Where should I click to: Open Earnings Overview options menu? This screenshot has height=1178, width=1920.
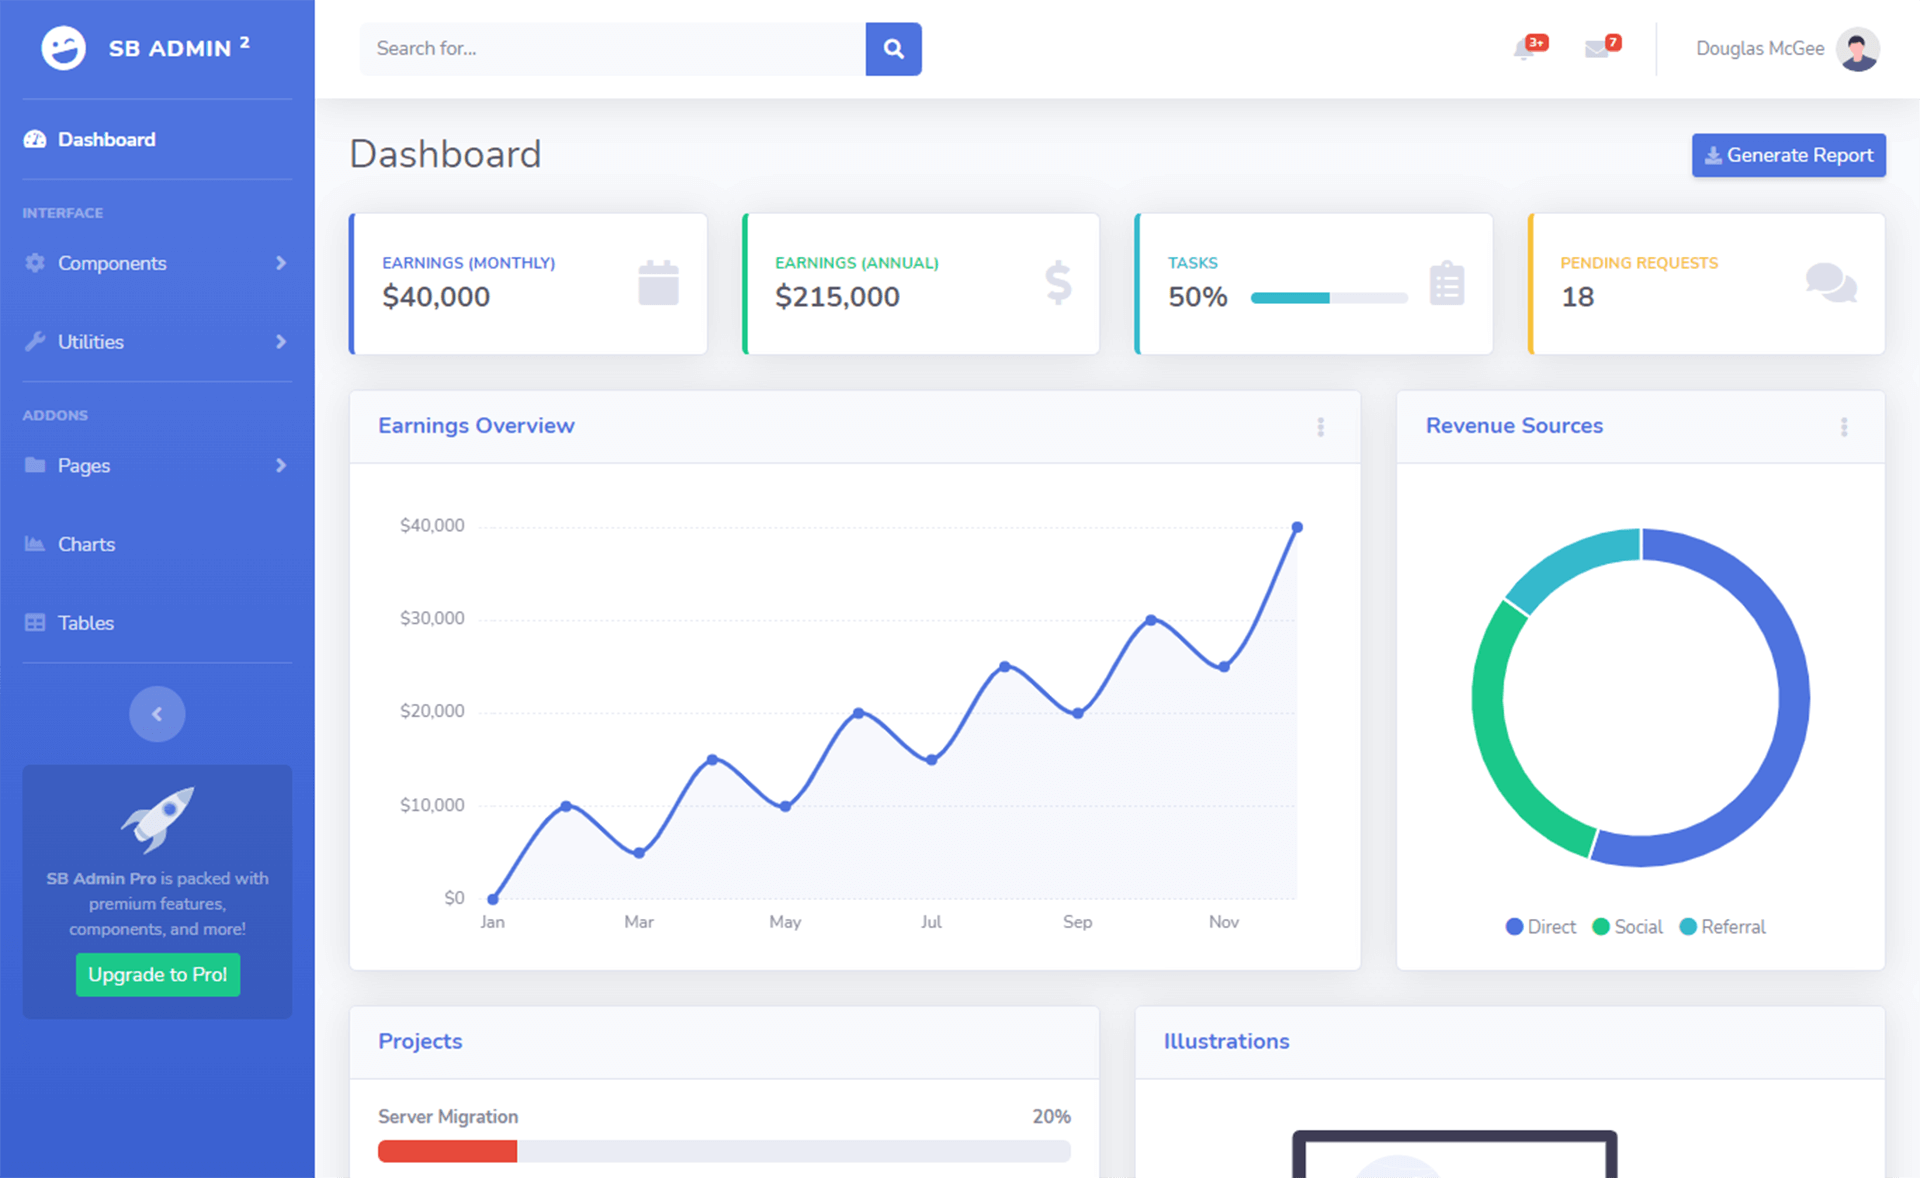click(x=1321, y=427)
